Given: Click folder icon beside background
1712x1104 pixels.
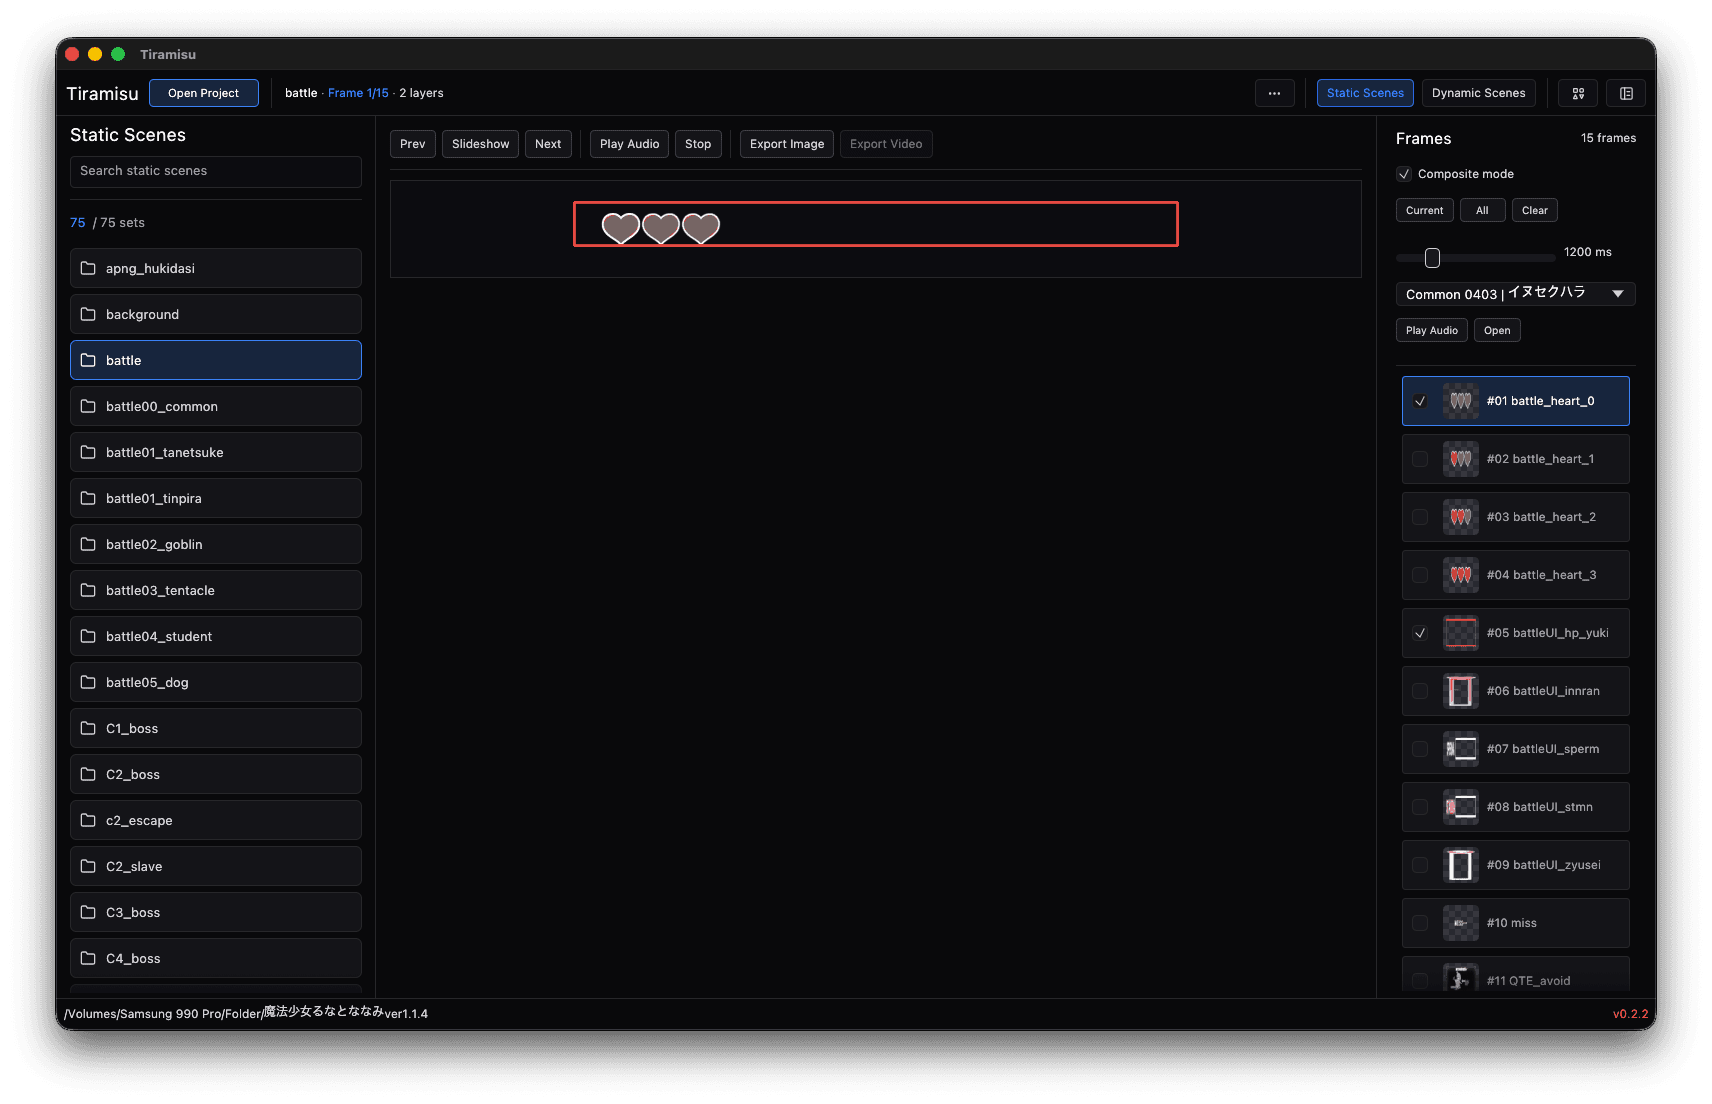Looking at the screenshot, I should click(88, 314).
